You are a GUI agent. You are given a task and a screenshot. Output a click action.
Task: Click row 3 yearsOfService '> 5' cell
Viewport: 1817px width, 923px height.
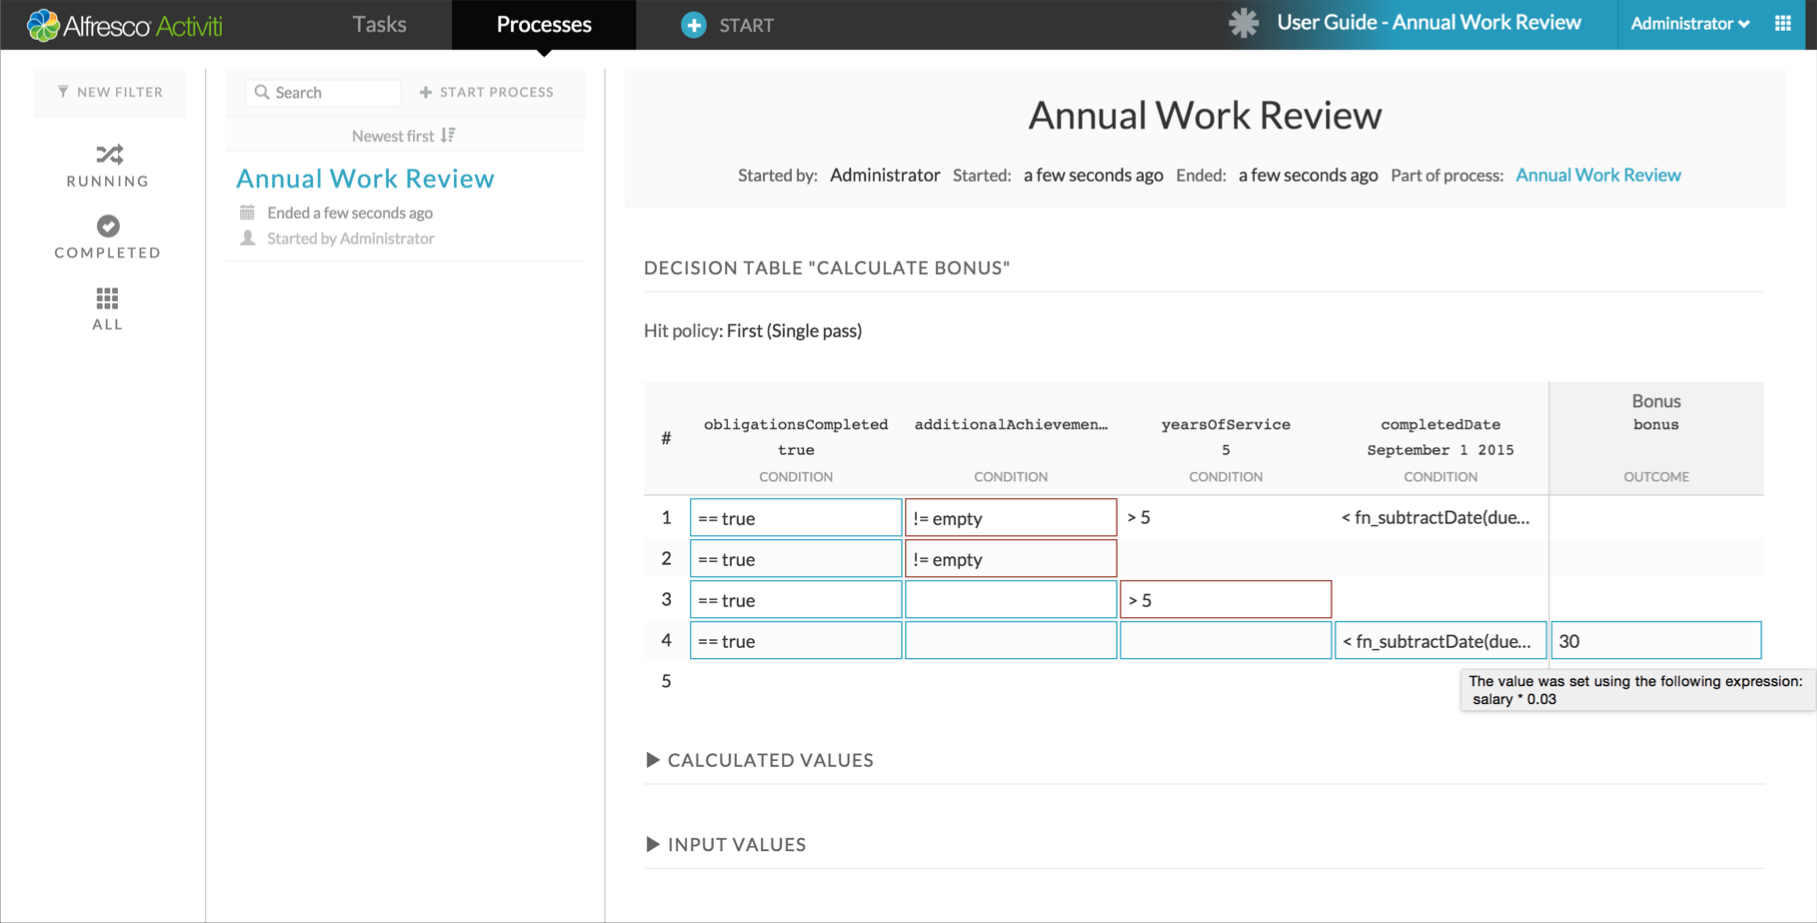(1225, 600)
